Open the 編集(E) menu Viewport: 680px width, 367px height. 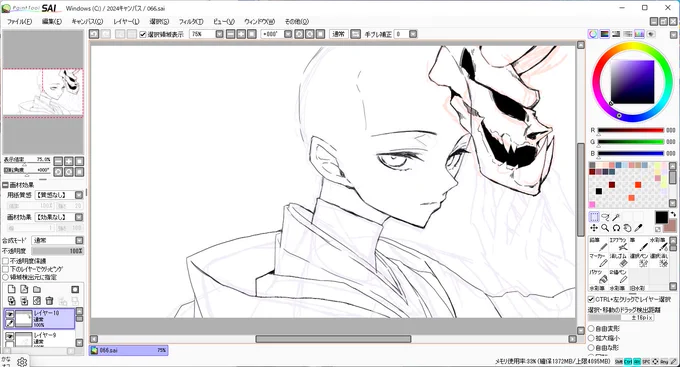pos(52,21)
